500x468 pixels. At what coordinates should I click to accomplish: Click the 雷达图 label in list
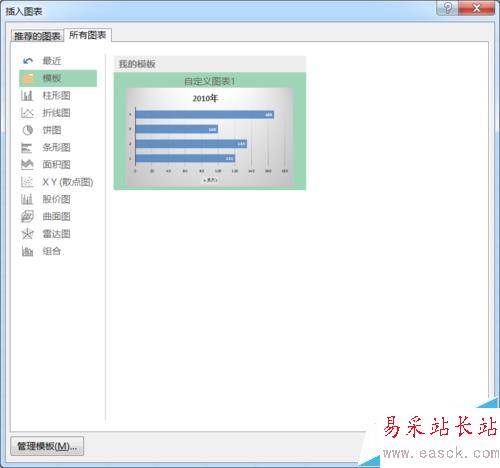tap(56, 234)
